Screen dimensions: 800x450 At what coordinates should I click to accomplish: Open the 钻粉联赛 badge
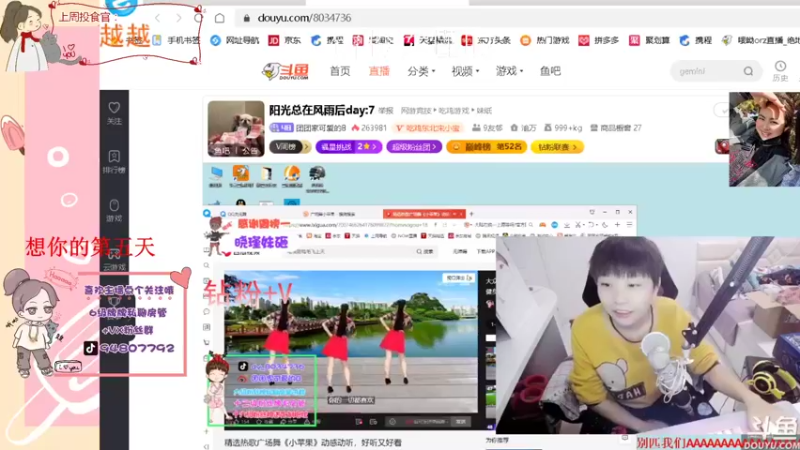557,147
